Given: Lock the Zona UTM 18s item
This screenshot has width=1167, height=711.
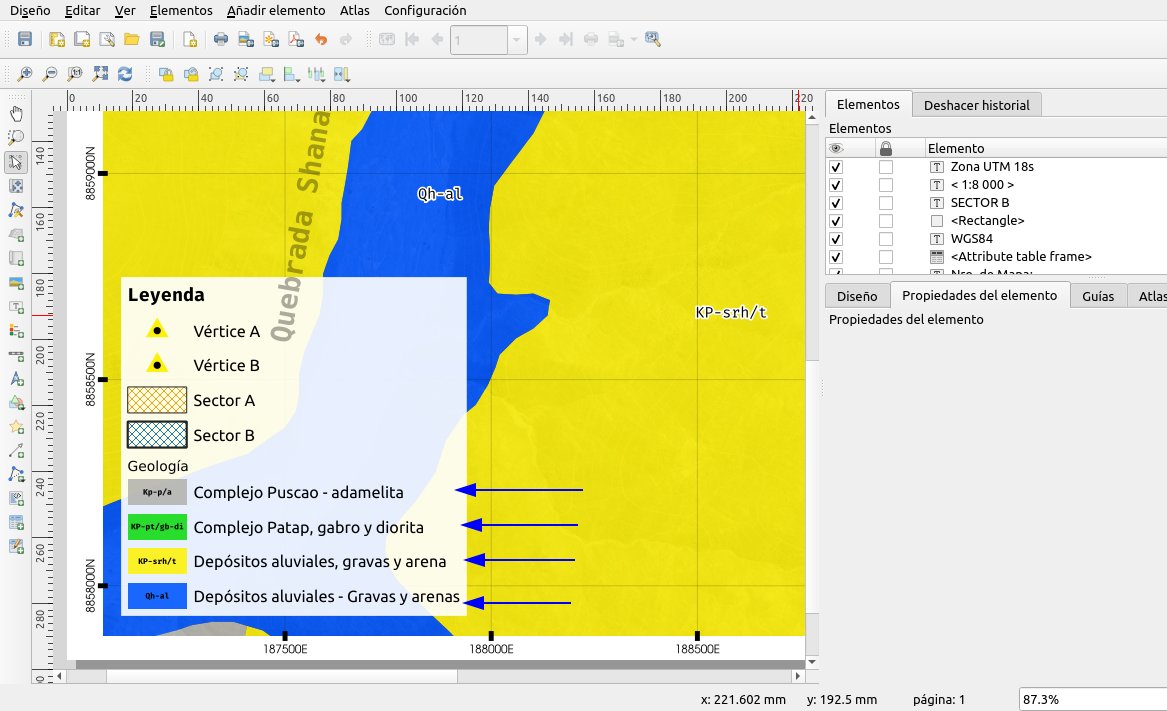Looking at the screenshot, I should [x=886, y=167].
